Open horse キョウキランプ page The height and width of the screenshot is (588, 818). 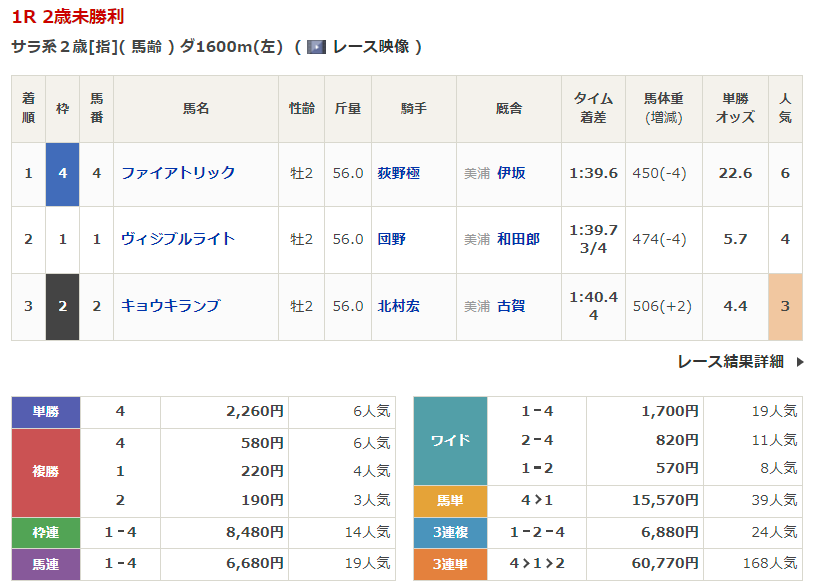pos(170,306)
